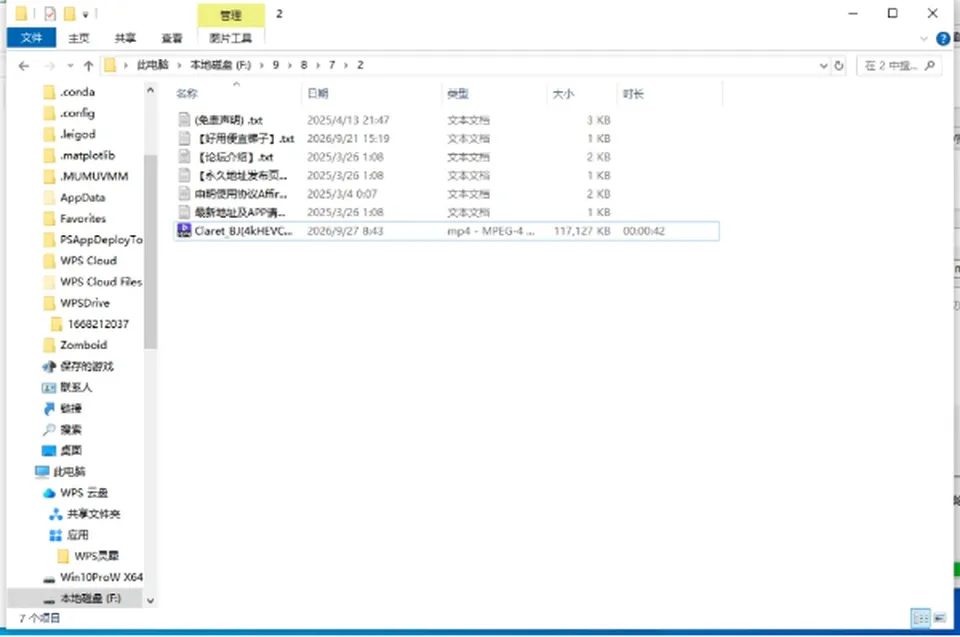
Task: Go up one folder level
Action: coord(88,66)
